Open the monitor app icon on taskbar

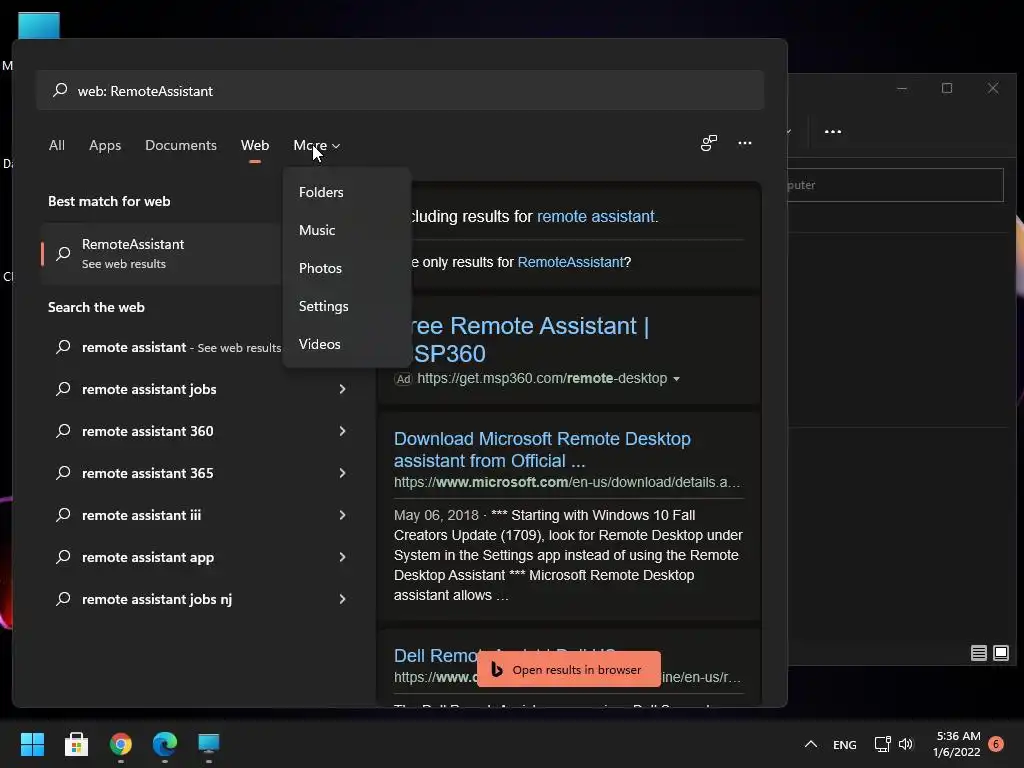(x=209, y=744)
